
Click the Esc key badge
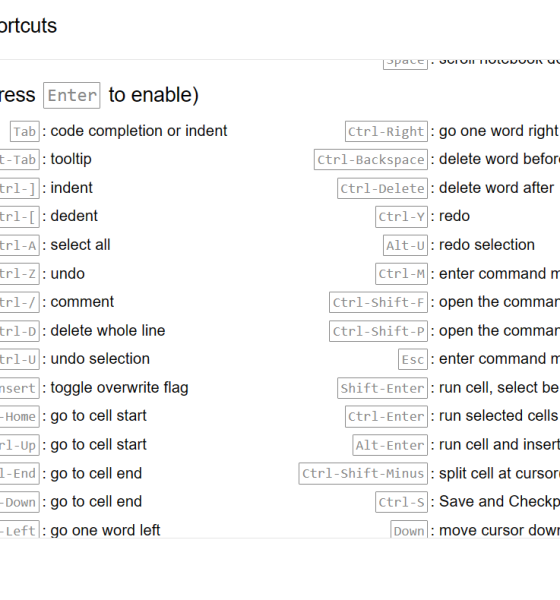click(413, 359)
